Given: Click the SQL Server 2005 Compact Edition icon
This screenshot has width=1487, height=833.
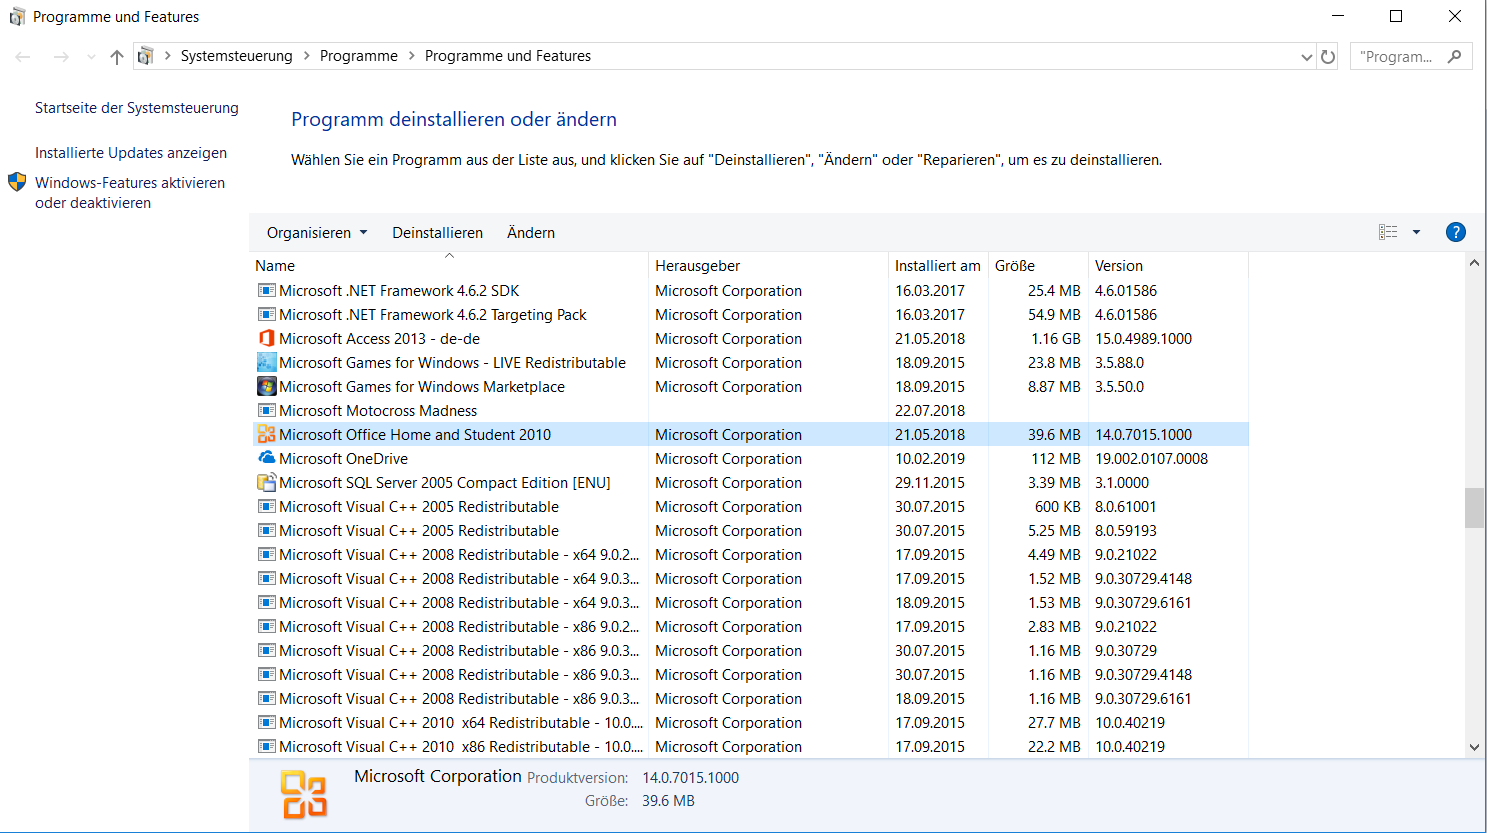Looking at the screenshot, I should coord(267,483).
